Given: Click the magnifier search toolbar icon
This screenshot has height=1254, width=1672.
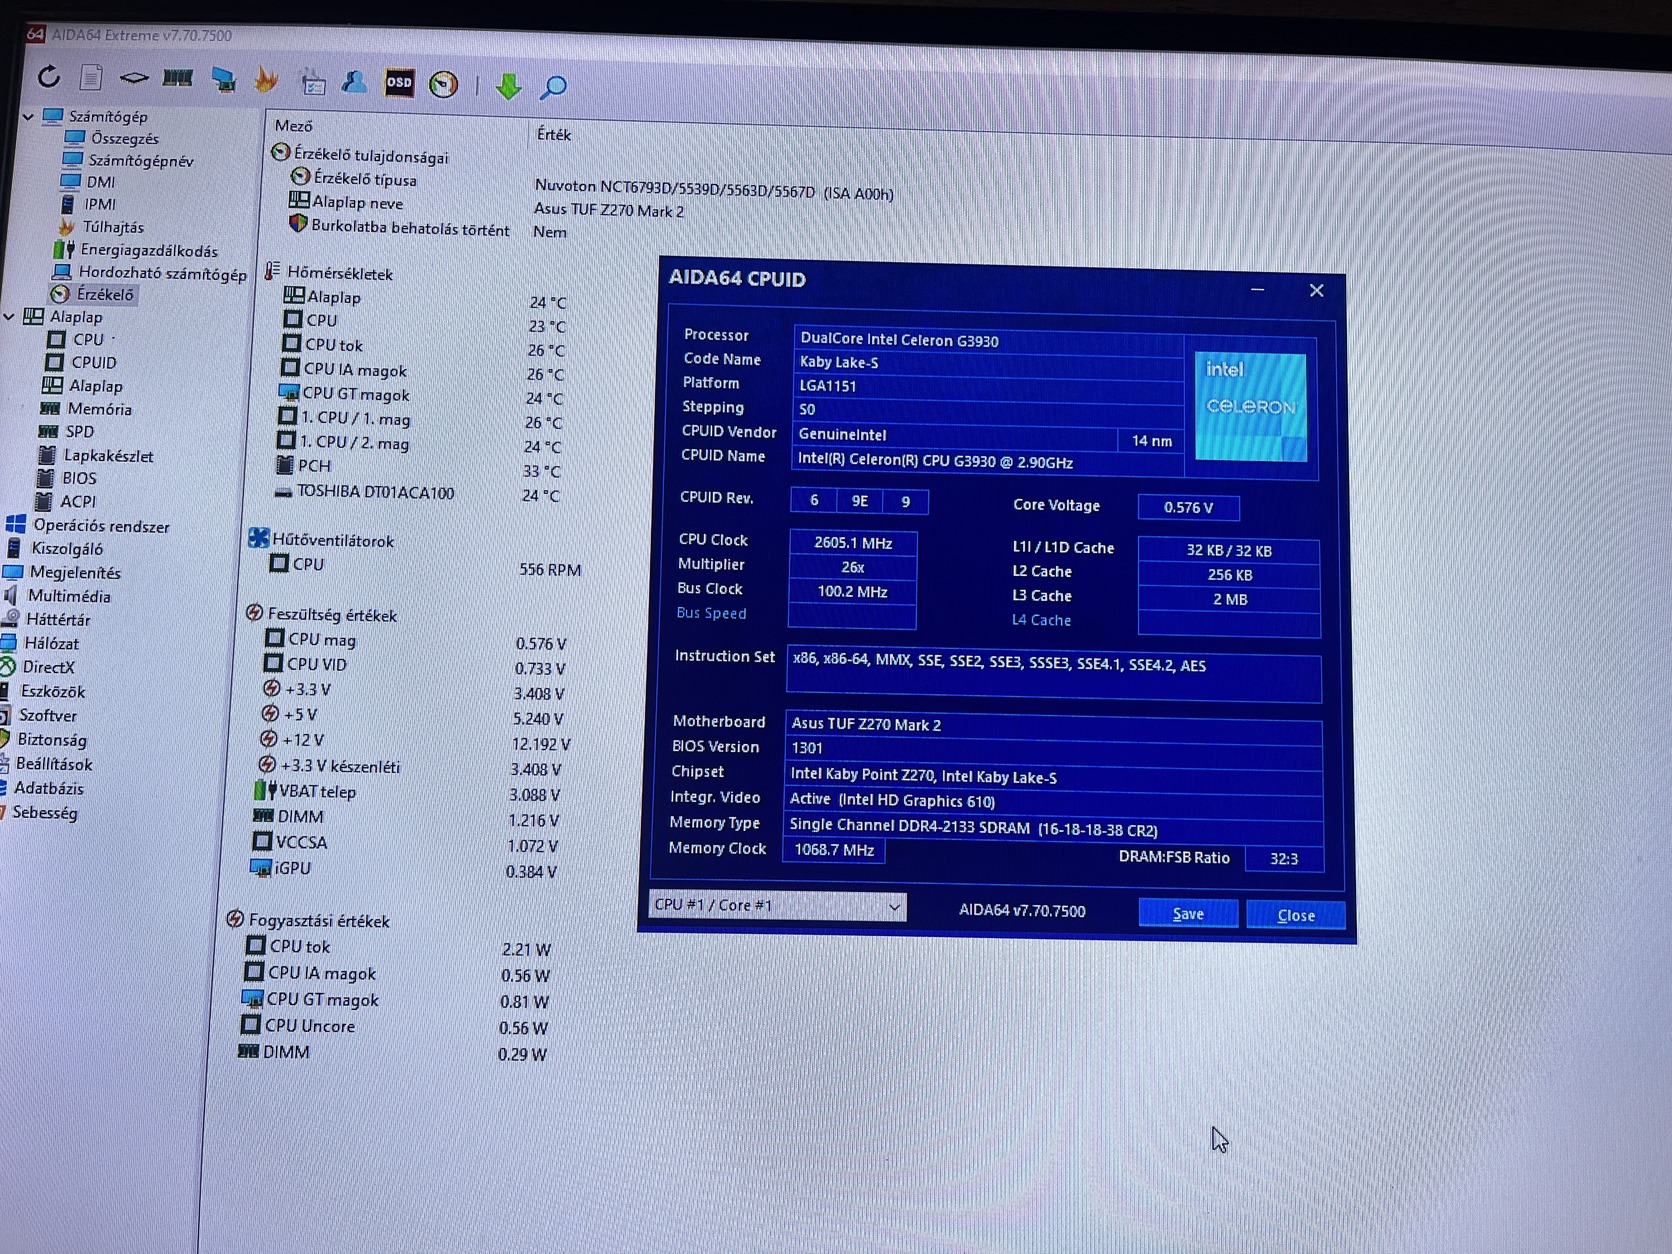Looking at the screenshot, I should 553,87.
